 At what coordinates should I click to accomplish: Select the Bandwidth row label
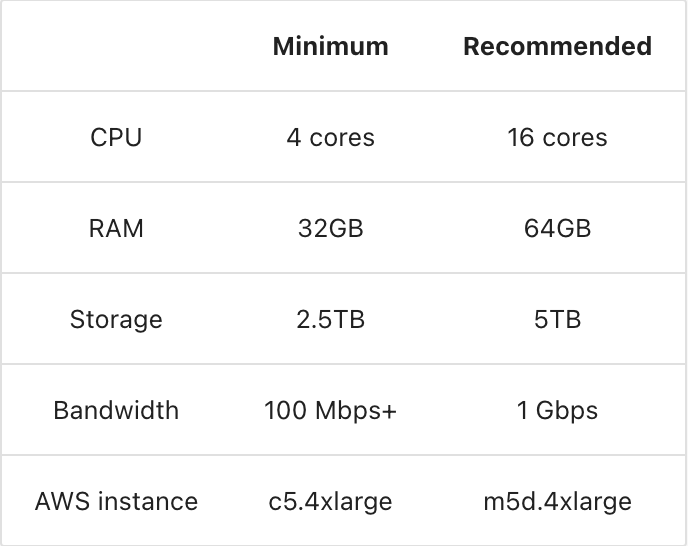(x=116, y=410)
